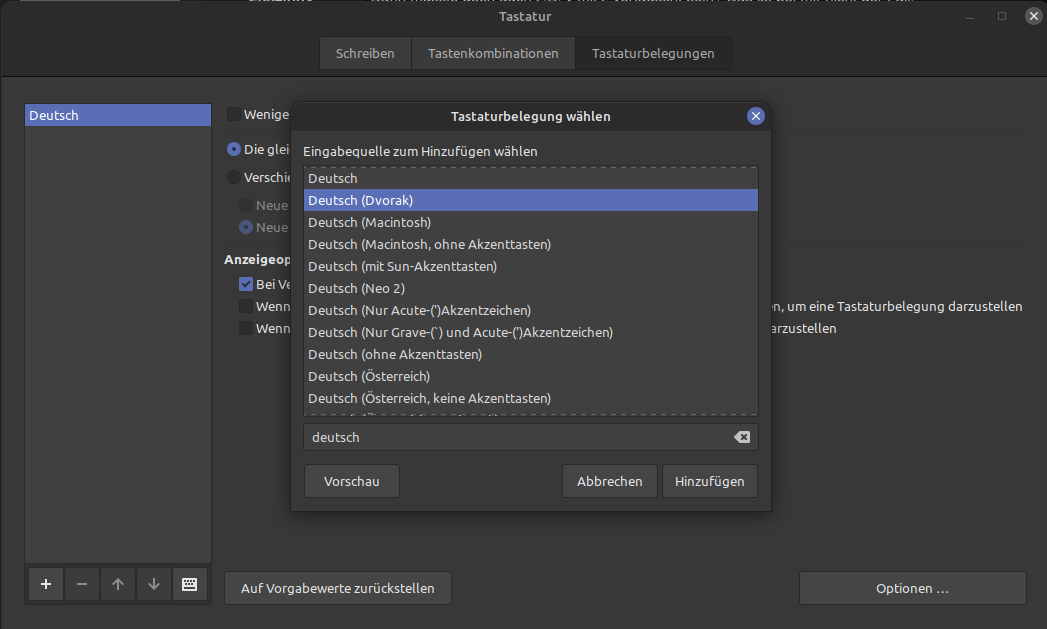Open the Optionen ... button
1047x629 pixels.
tap(913, 588)
